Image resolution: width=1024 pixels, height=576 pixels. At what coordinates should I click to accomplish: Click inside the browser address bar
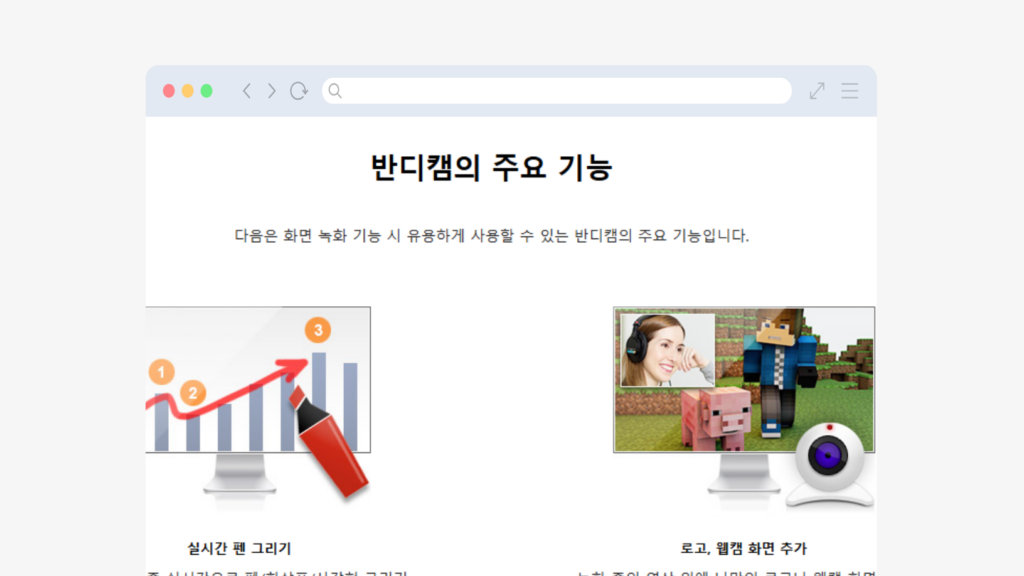[556, 90]
